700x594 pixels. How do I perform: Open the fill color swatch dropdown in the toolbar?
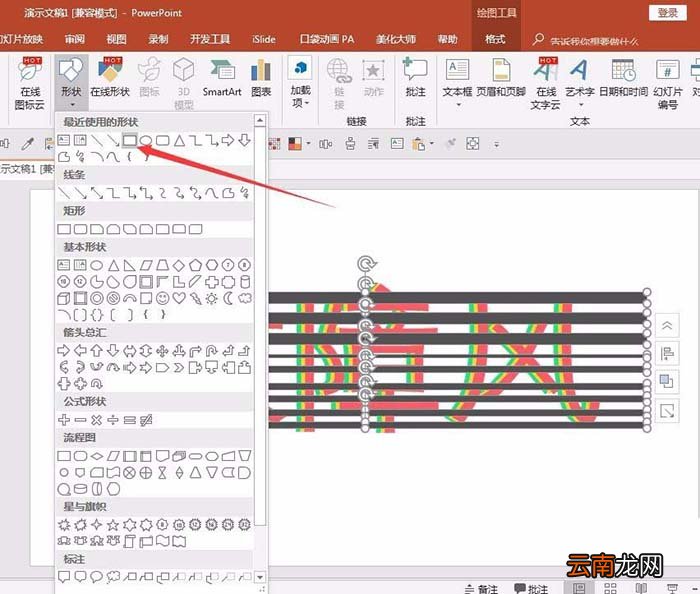tap(308, 144)
